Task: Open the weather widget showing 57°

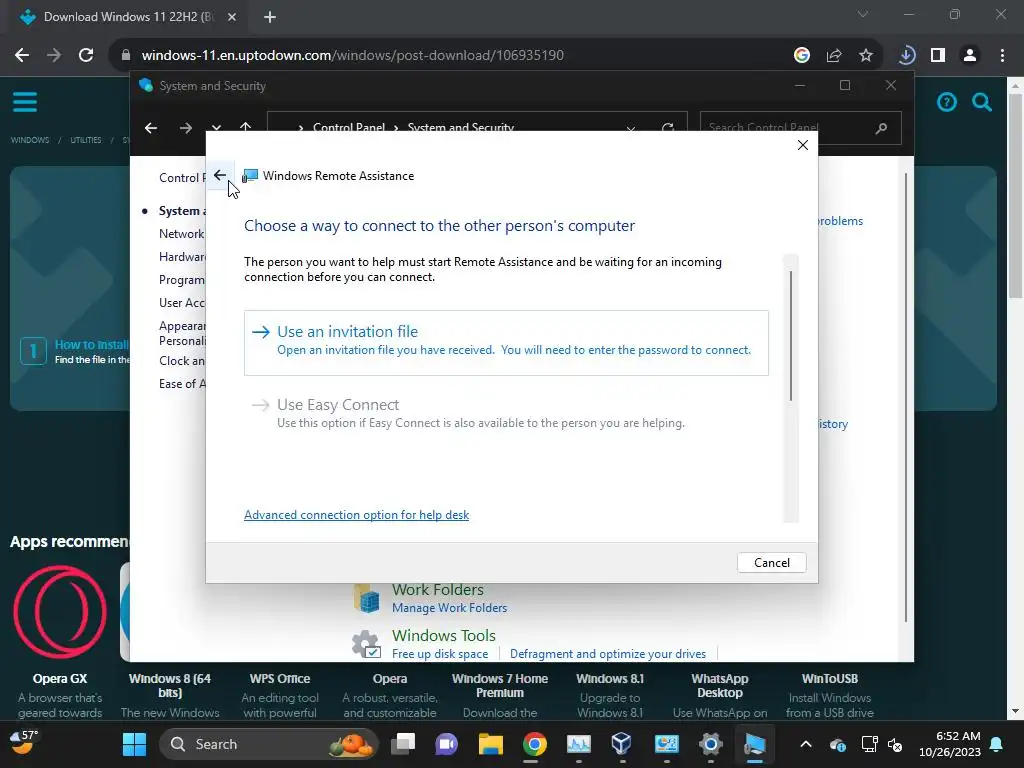Action: pyautogui.click(x=24, y=742)
